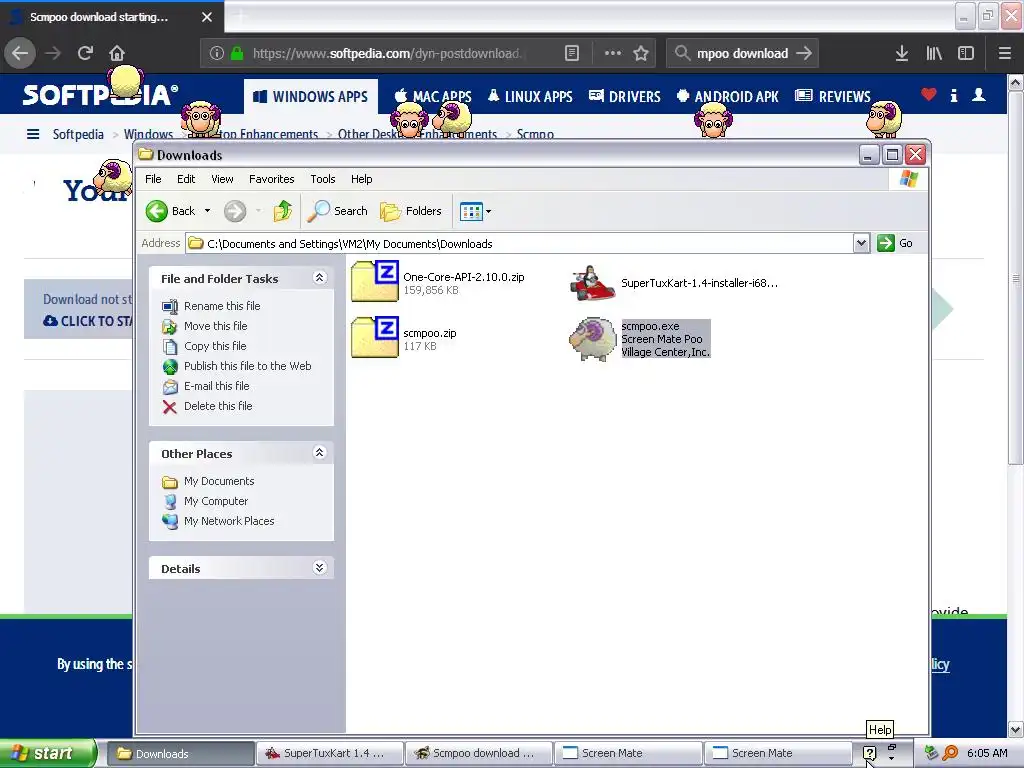Open the Firefox hamburger menu

(1005, 54)
